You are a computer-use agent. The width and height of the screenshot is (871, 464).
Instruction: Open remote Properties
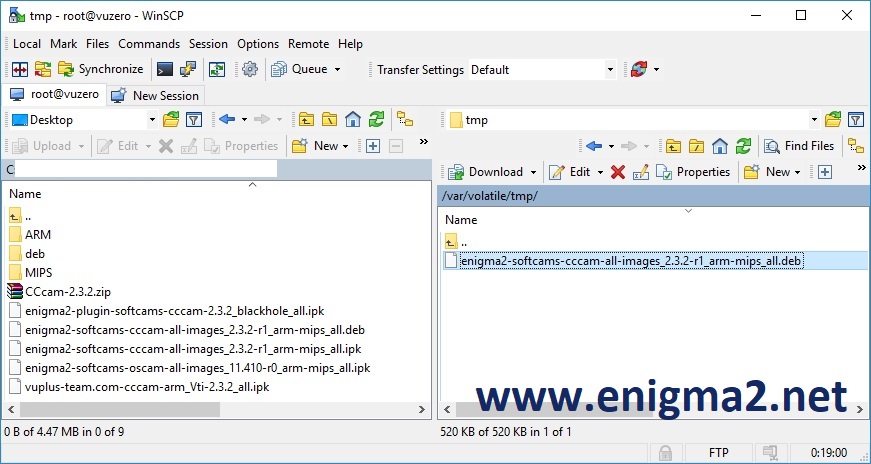pos(693,172)
